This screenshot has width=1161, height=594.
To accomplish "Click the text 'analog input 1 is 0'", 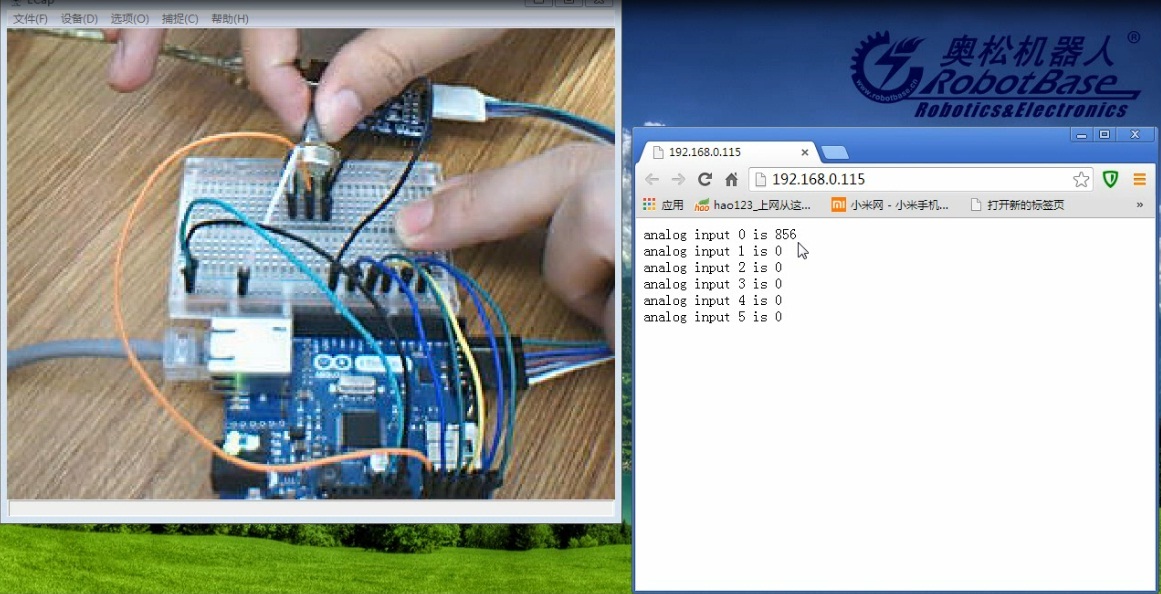I will (x=712, y=251).
